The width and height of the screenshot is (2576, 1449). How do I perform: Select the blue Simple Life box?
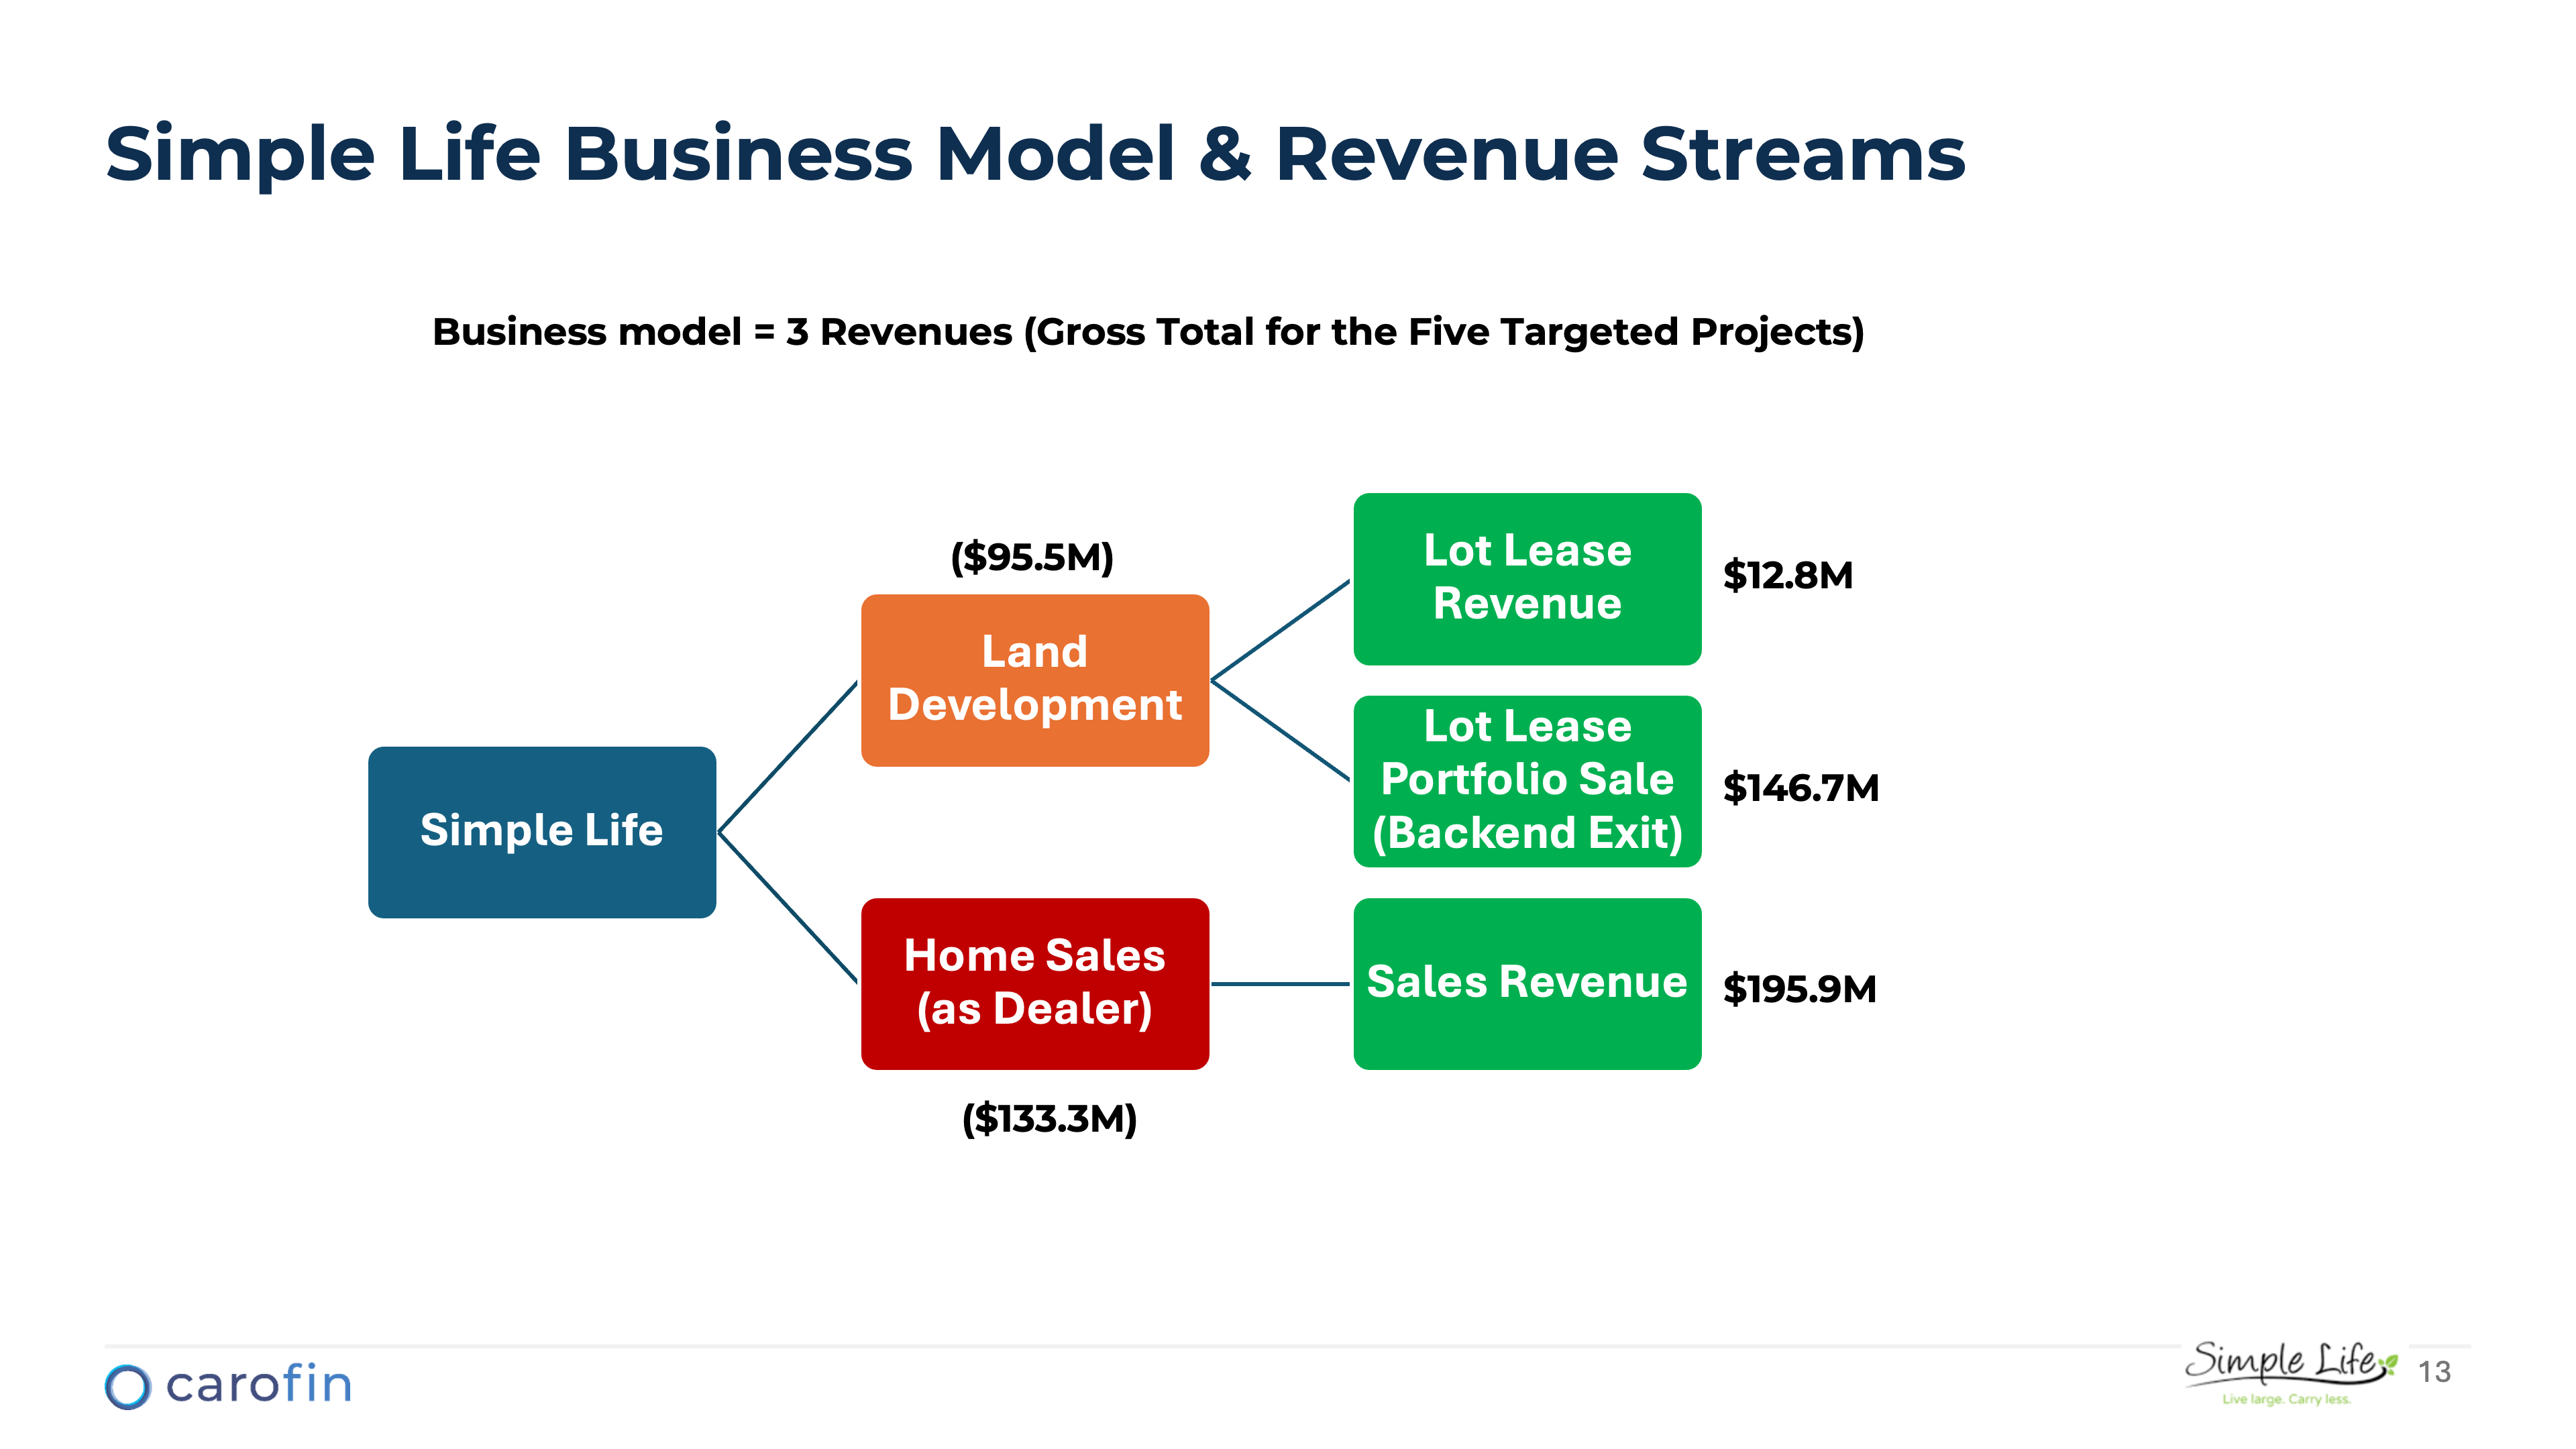(541, 831)
